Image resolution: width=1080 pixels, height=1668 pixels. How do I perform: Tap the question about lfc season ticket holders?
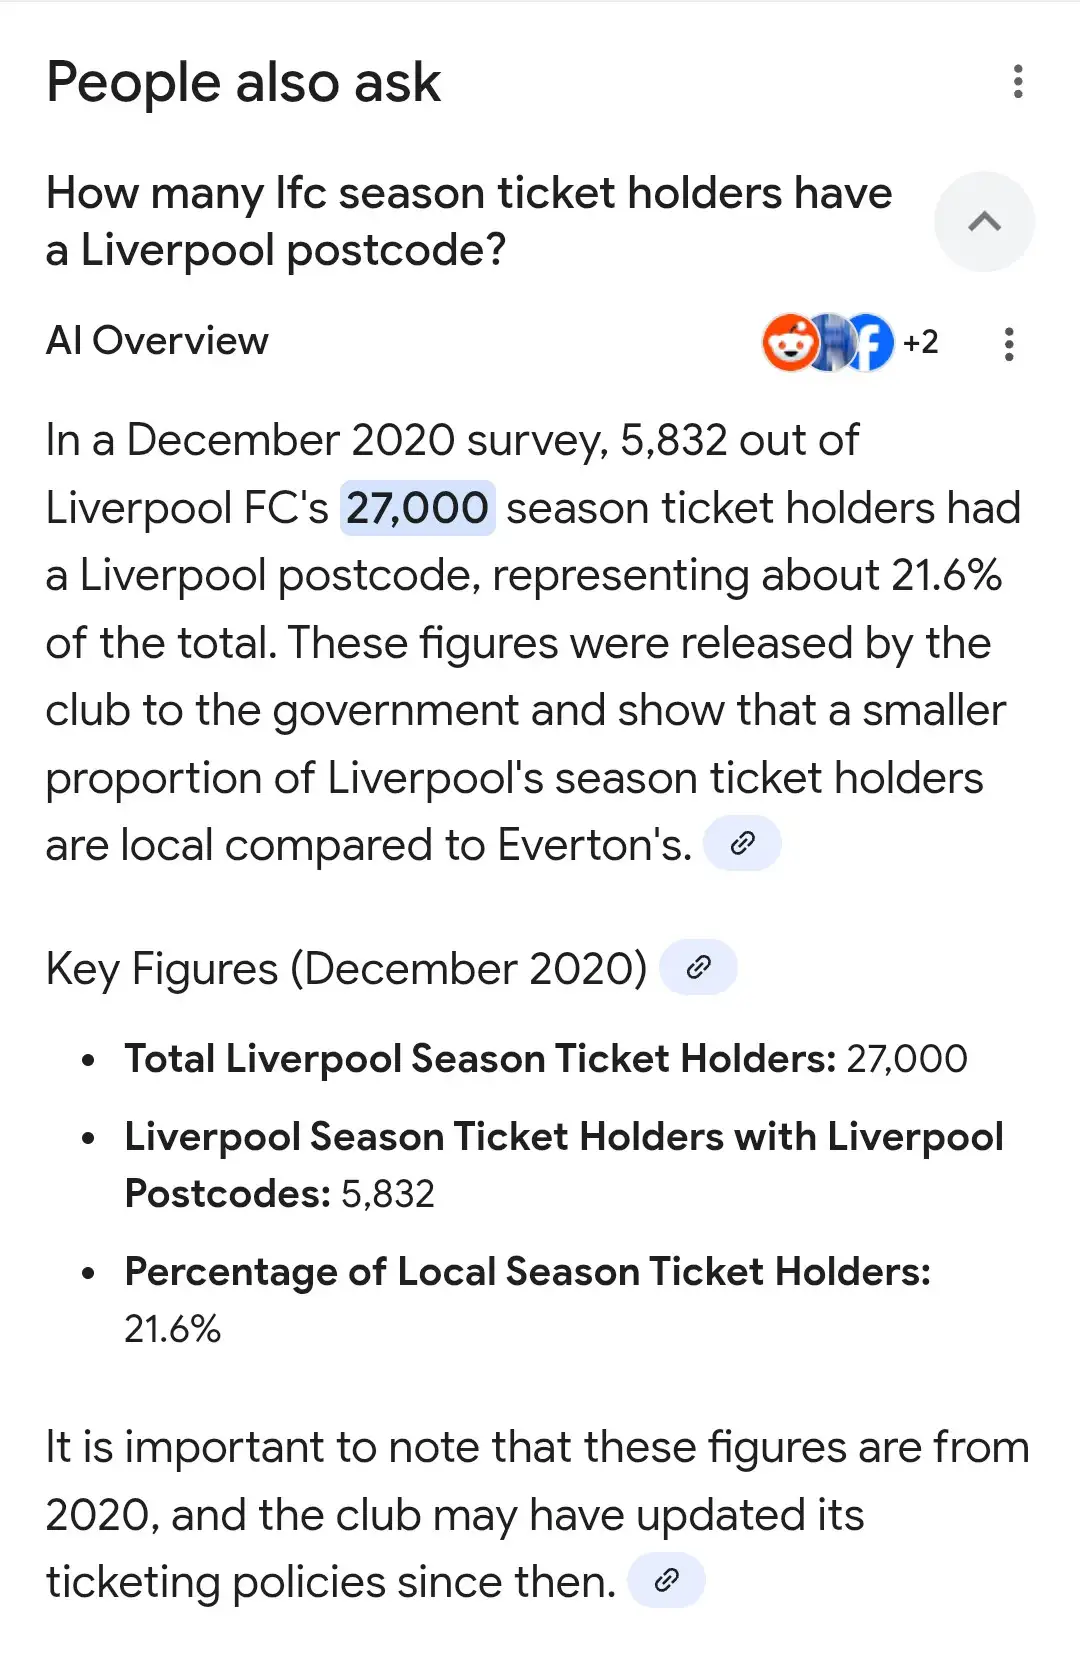[468, 221]
